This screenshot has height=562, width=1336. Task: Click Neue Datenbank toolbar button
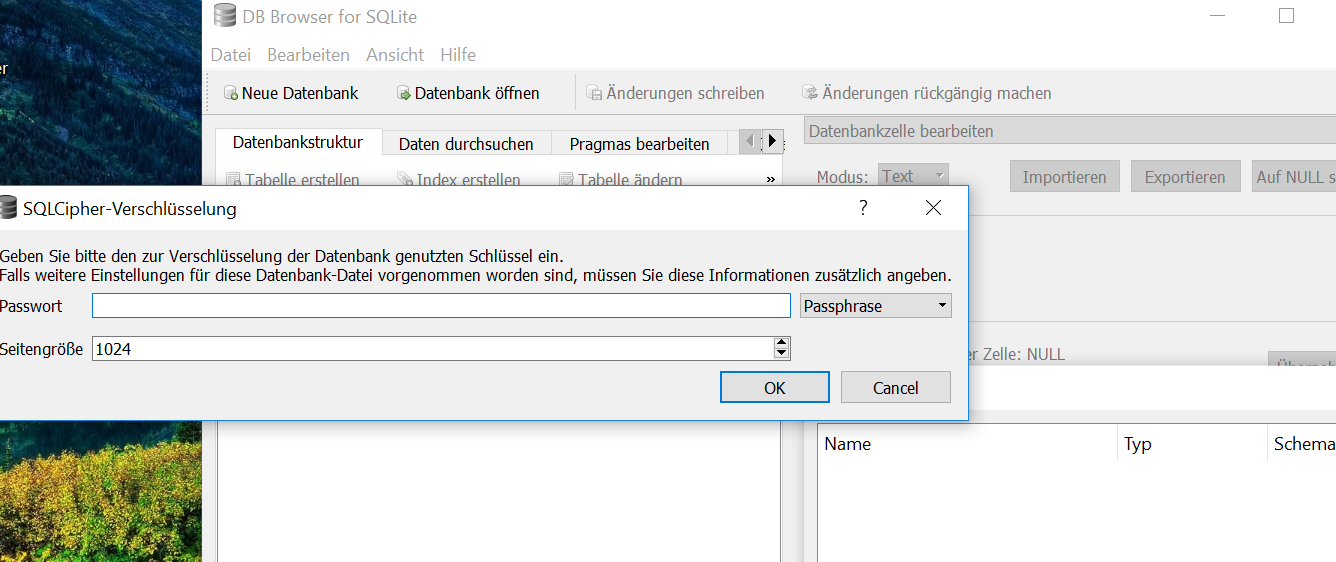coord(291,93)
